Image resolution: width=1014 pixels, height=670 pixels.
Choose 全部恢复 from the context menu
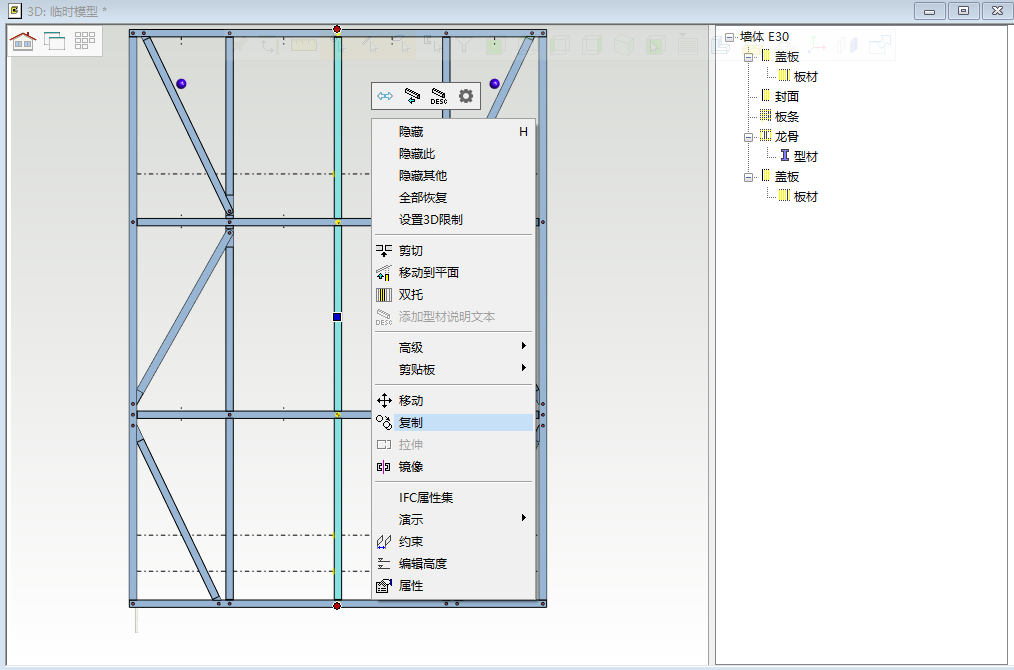[x=453, y=198]
